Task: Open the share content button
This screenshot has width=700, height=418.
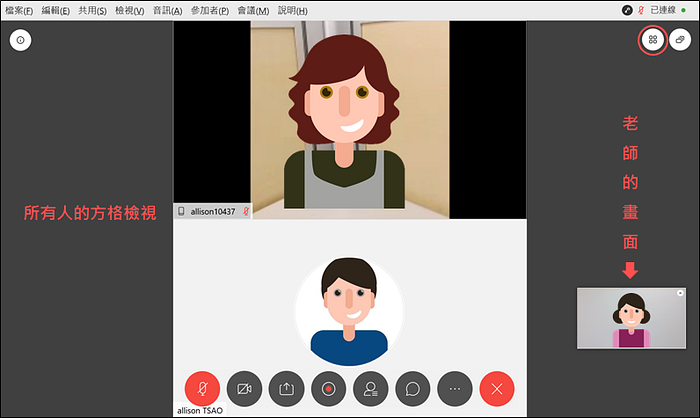Action: (286, 389)
